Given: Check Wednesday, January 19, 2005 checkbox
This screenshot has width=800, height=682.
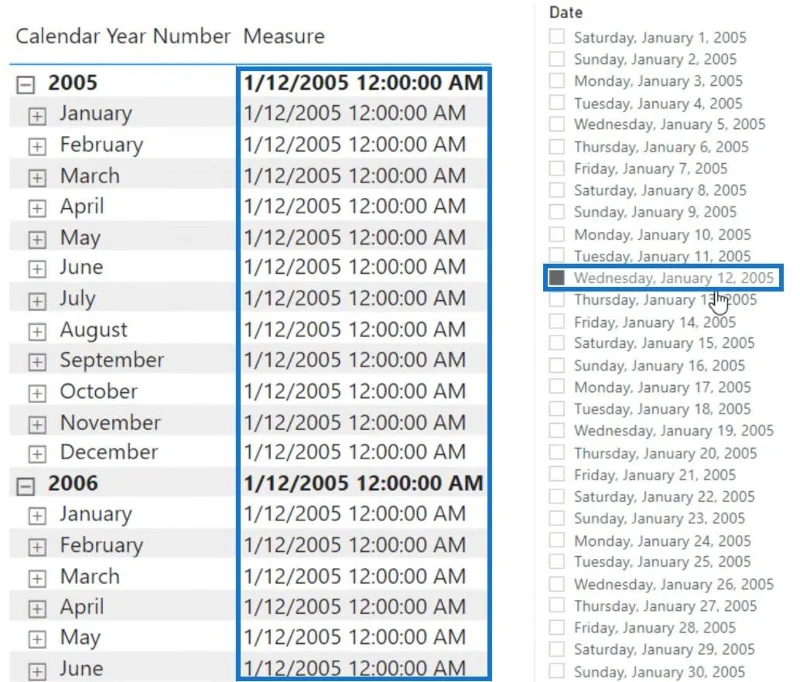Looking at the screenshot, I should click(557, 431).
